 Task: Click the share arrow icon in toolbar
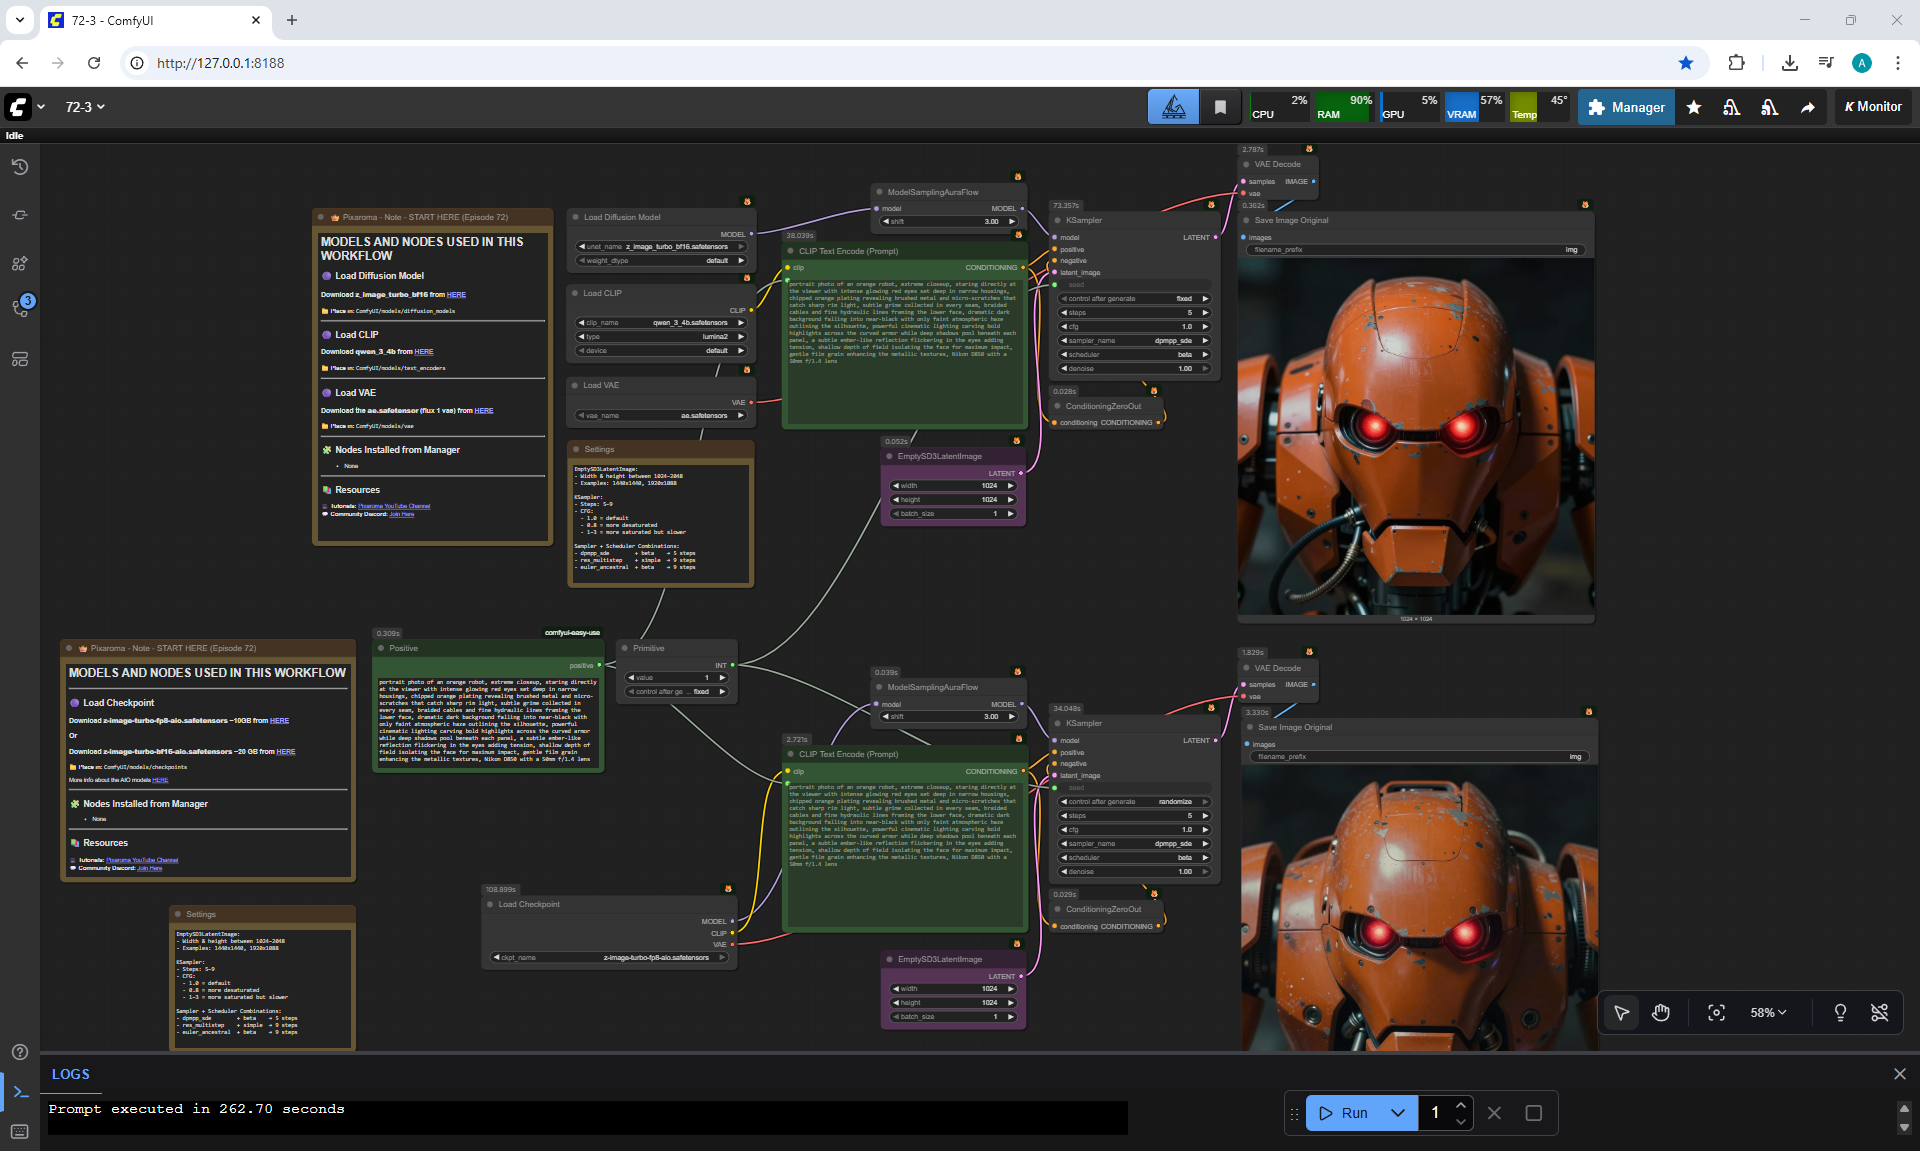click(1808, 107)
